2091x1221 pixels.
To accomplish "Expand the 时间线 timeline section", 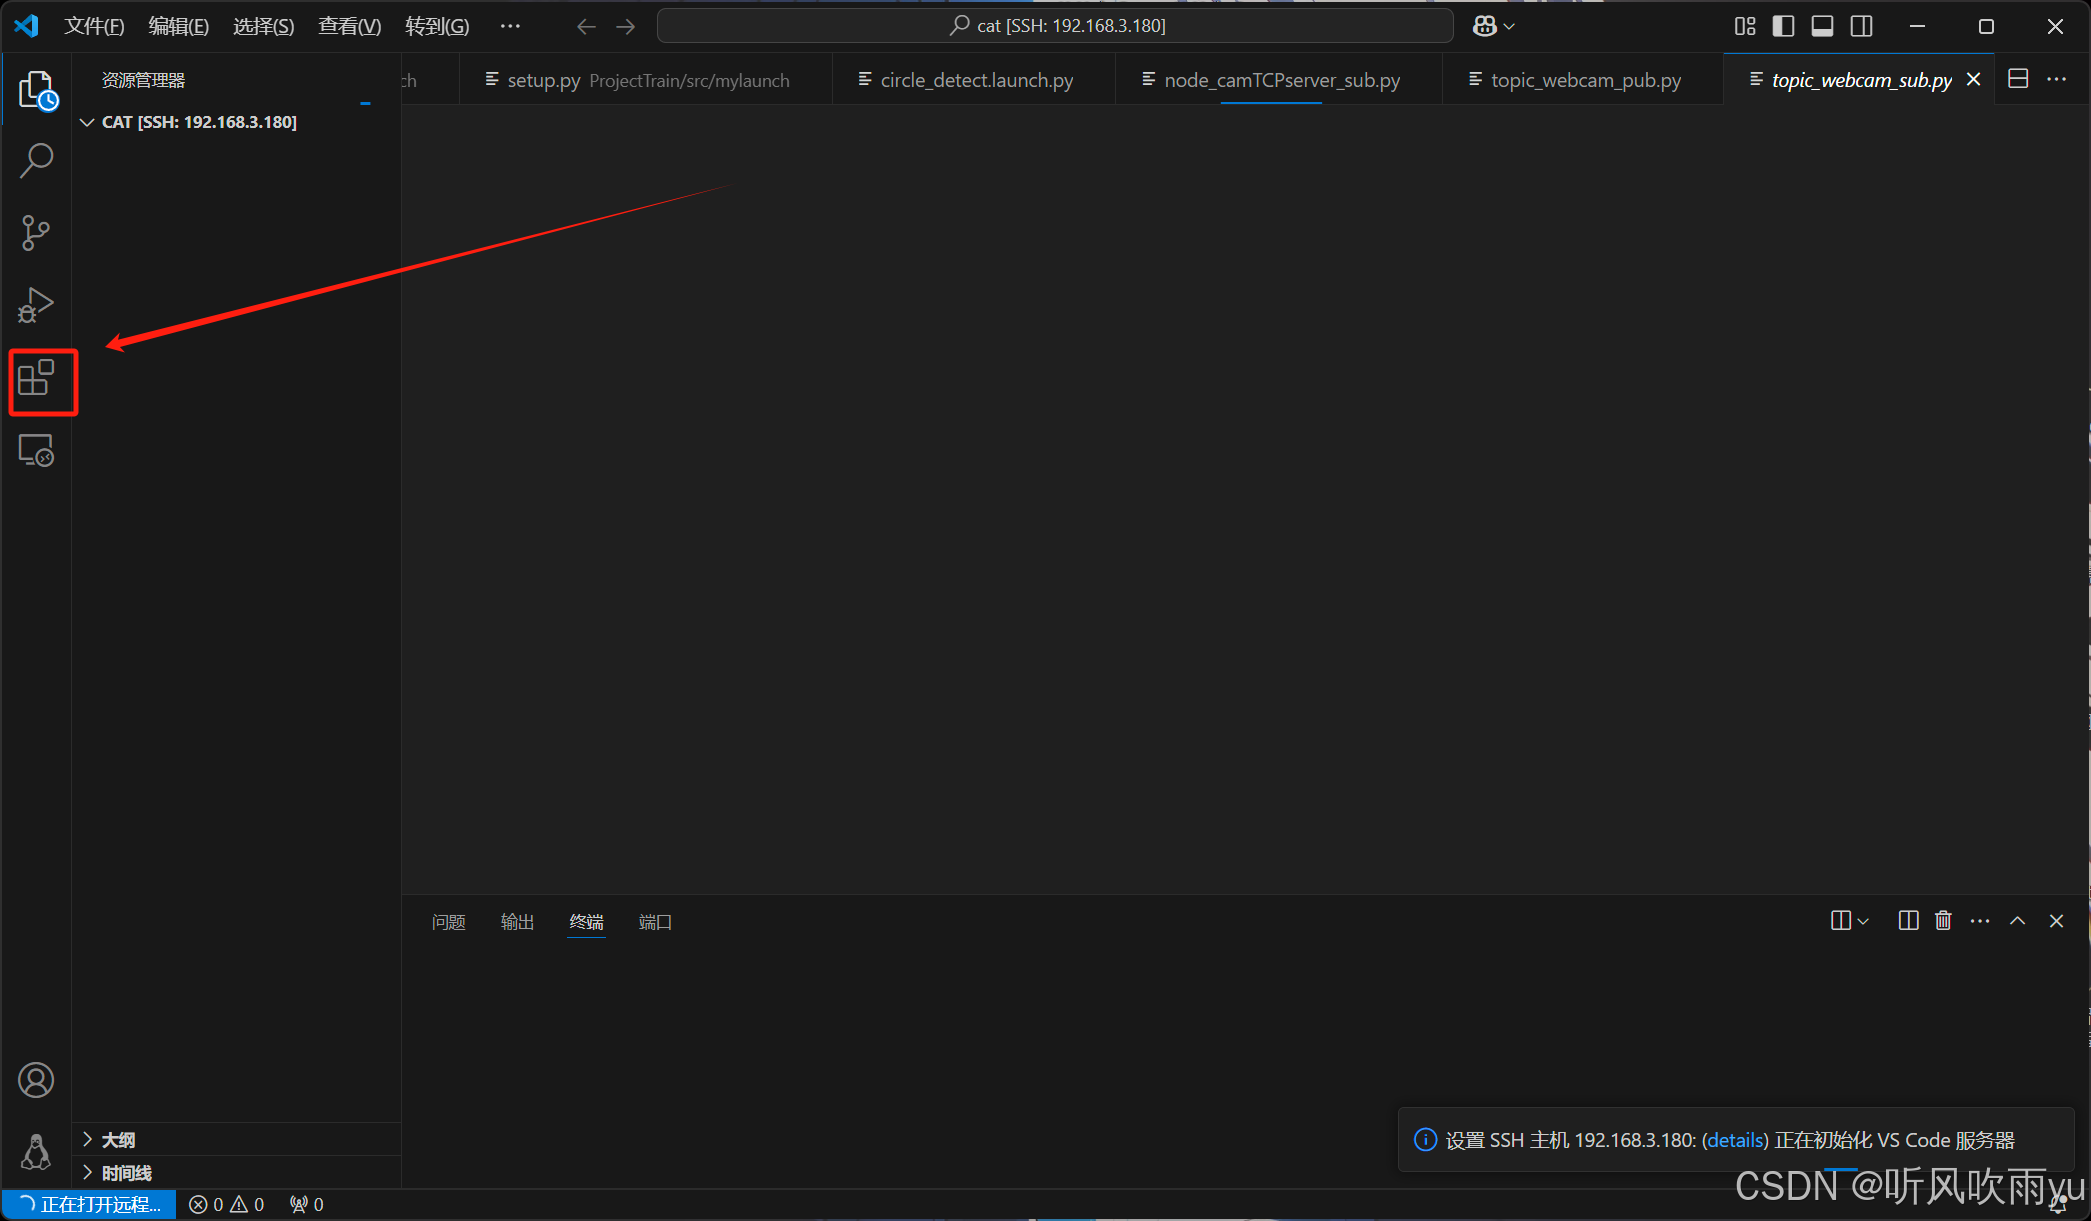I will pyautogui.click(x=126, y=1173).
